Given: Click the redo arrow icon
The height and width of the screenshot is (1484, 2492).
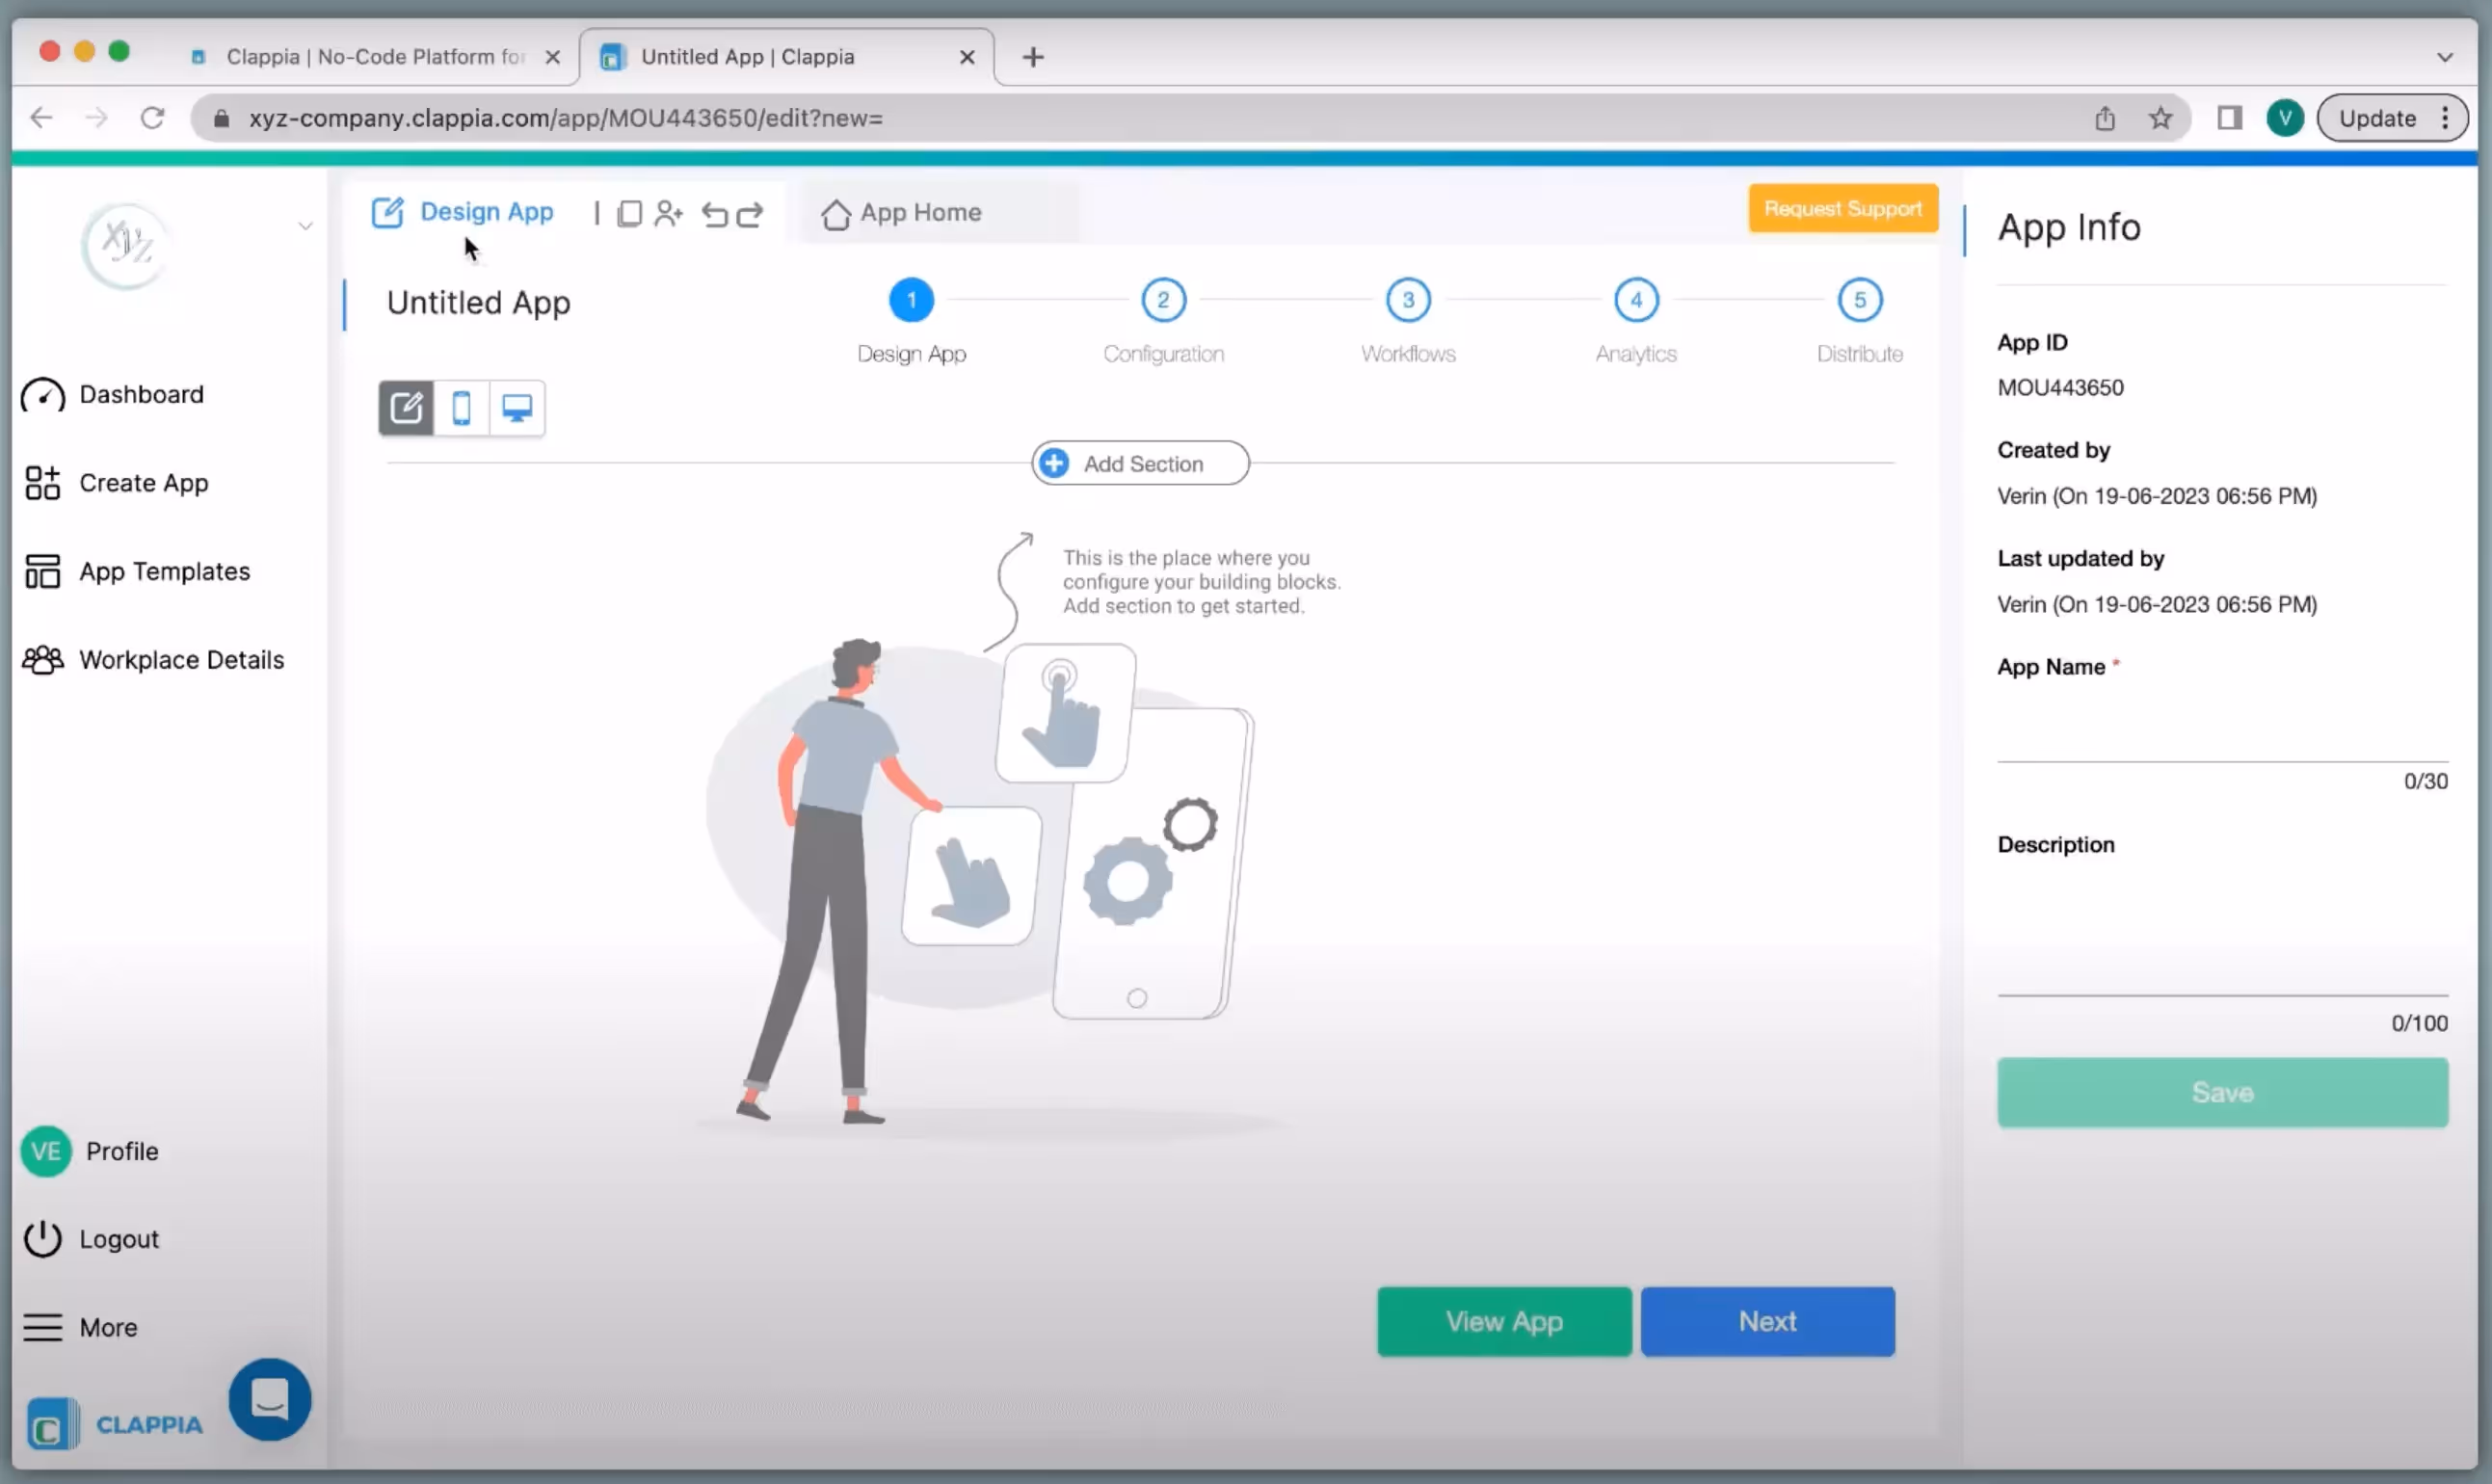Looking at the screenshot, I should pos(750,214).
